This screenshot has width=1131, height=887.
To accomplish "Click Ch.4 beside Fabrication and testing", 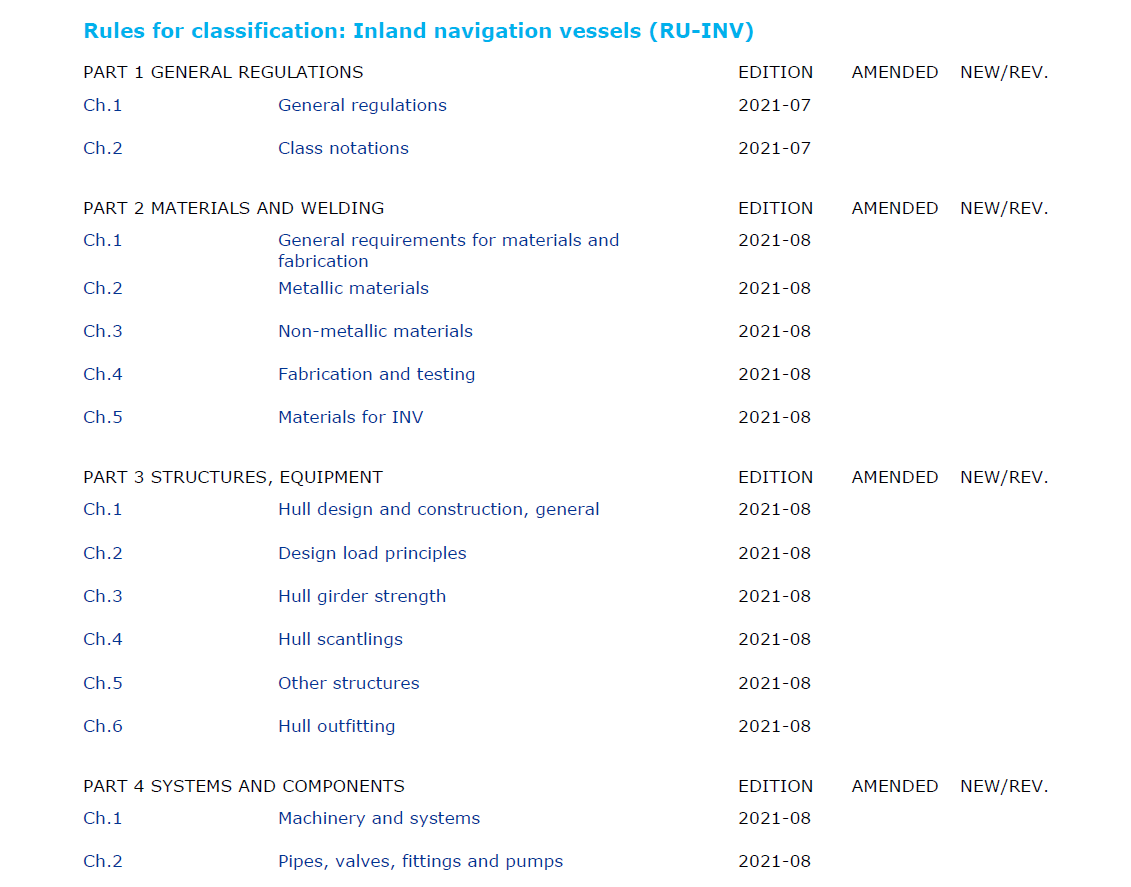I will click(103, 374).
